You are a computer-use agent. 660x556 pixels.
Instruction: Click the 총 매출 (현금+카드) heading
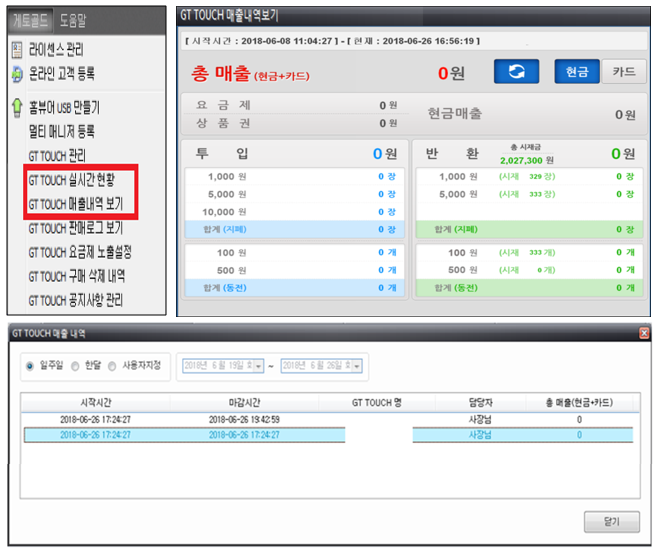pos(250,74)
